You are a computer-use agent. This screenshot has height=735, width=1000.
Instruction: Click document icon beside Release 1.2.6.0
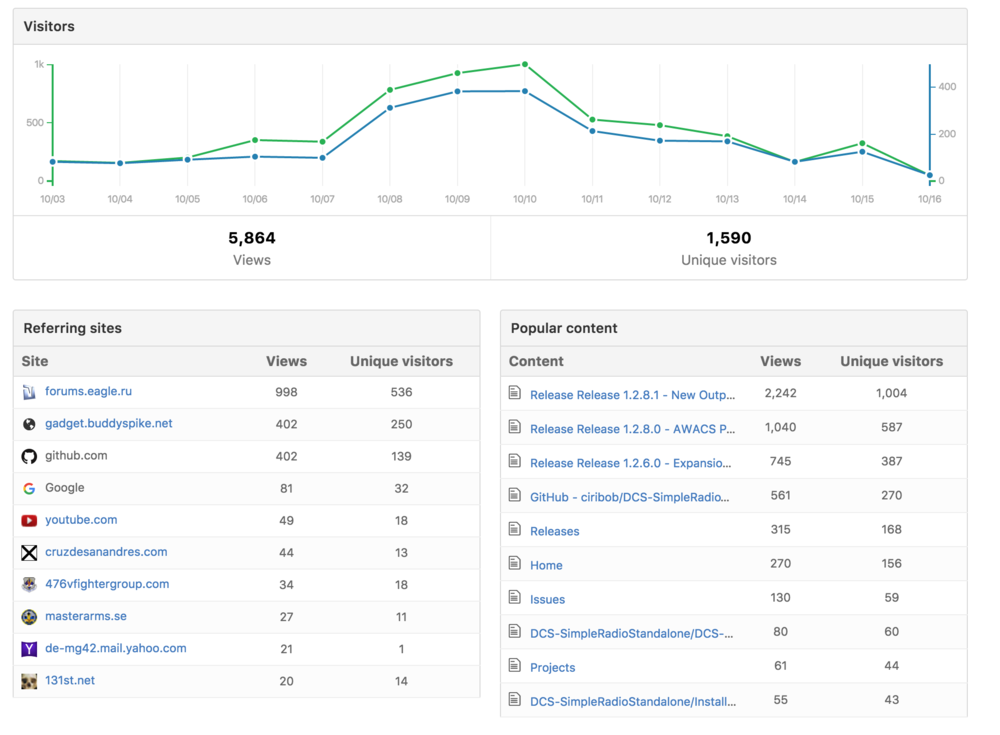[515, 461]
